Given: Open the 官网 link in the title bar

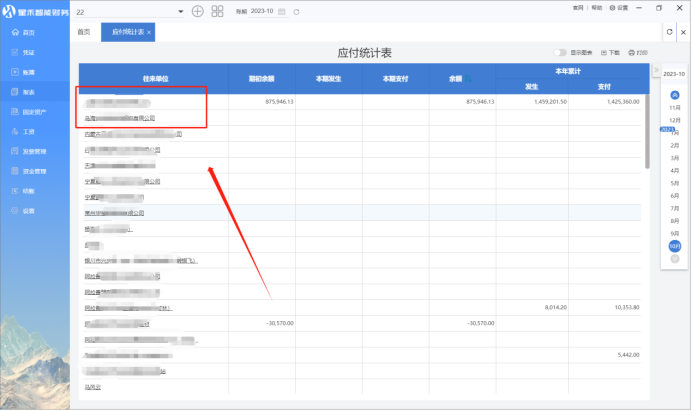Looking at the screenshot, I should [x=578, y=8].
